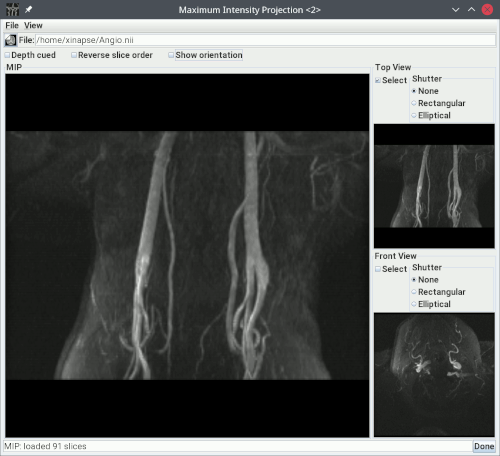
Task: Click the file path input field
Action: (265, 40)
